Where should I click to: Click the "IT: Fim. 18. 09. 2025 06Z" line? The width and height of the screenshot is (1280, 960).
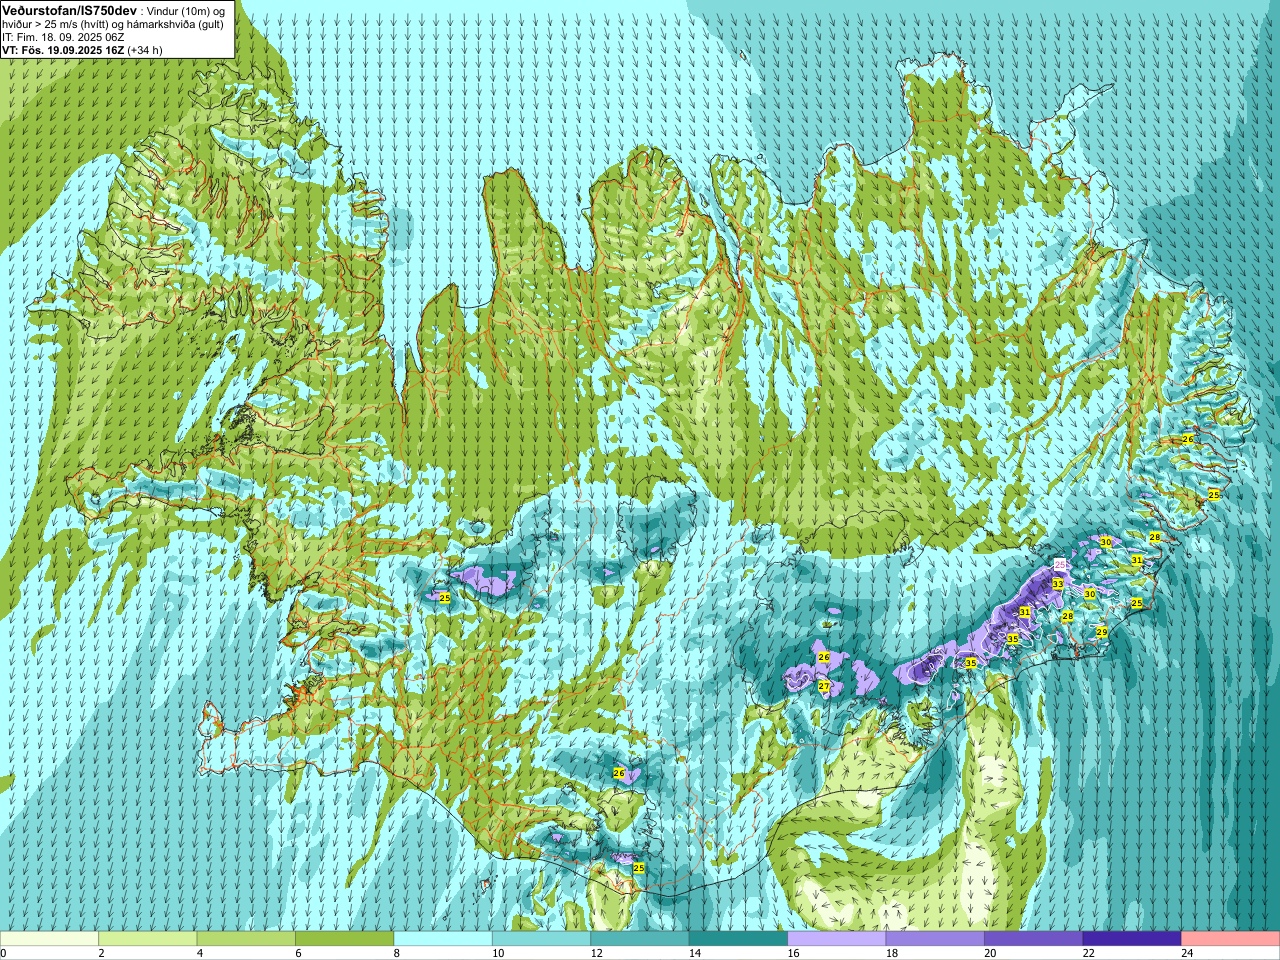pyautogui.click(x=63, y=37)
